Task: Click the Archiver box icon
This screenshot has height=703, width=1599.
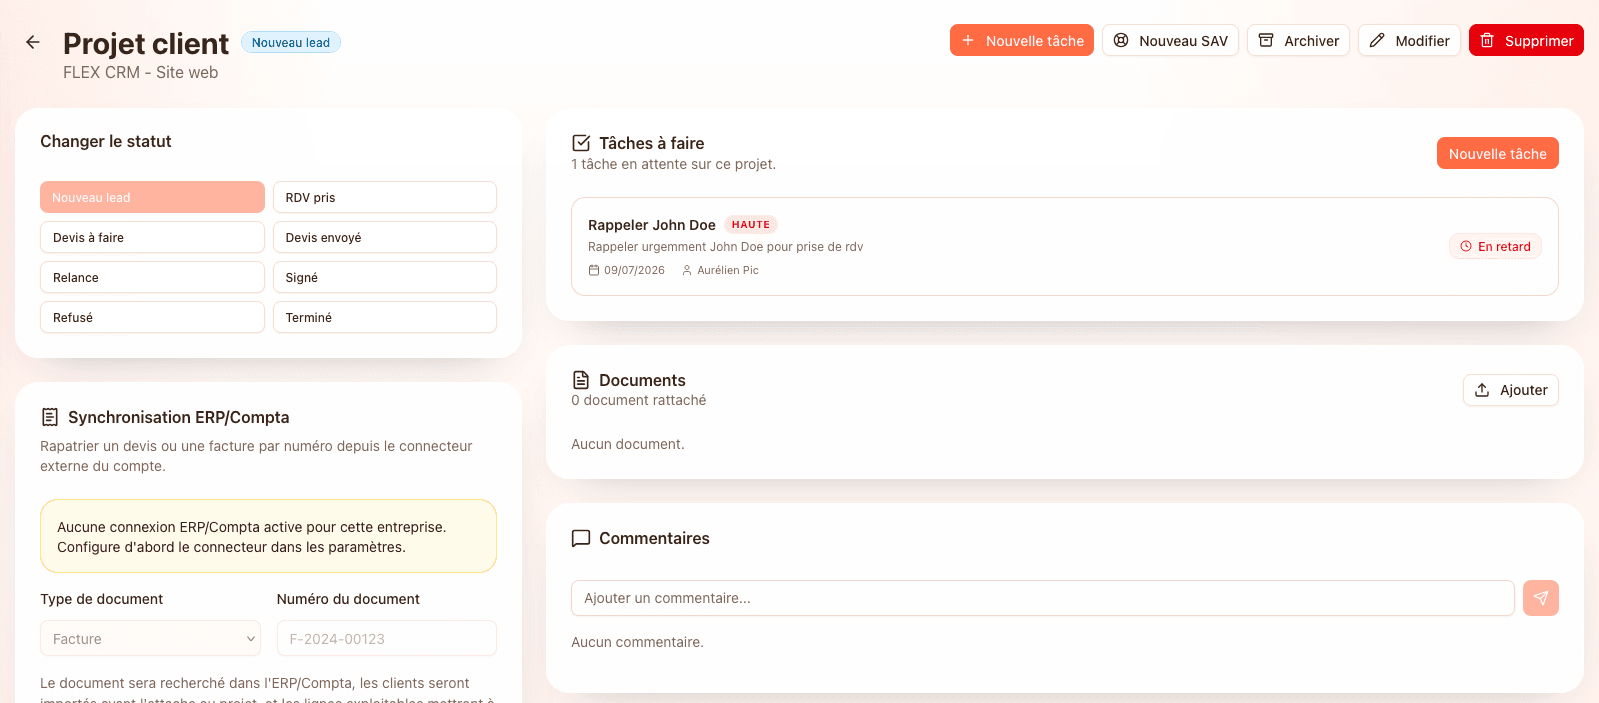Action: pos(1266,40)
